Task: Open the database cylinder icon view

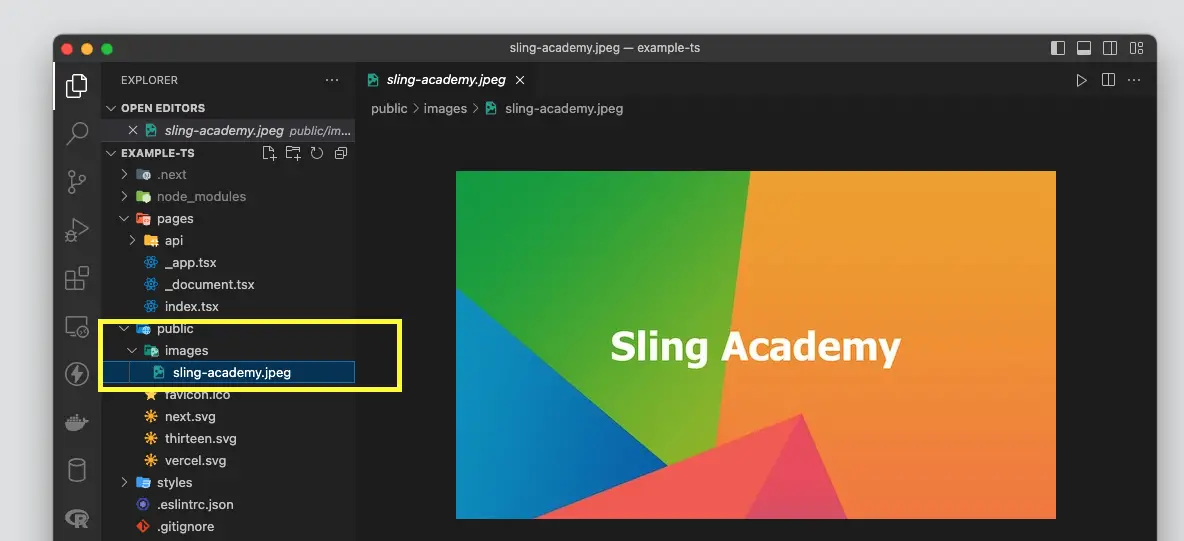Action: [x=76, y=470]
